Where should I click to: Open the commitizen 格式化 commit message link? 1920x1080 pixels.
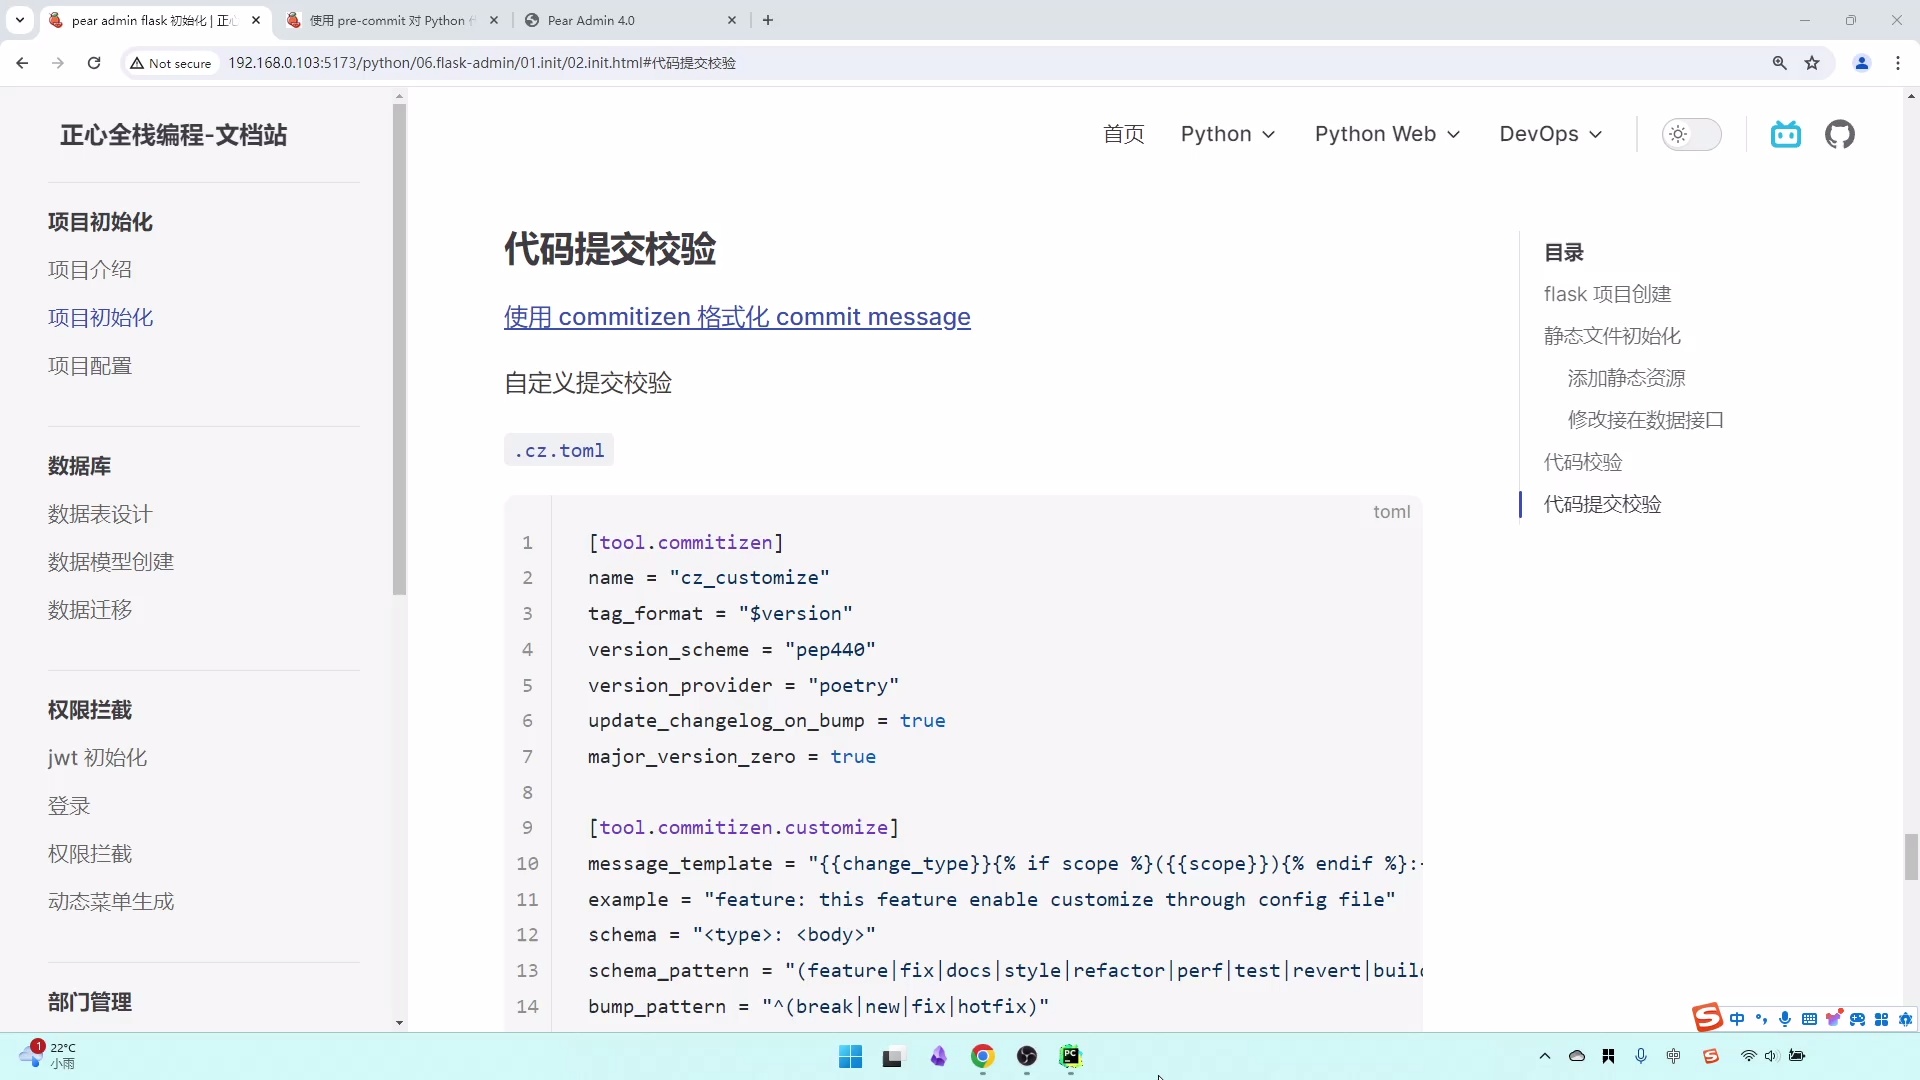pyautogui.click(x=737, y=317)
